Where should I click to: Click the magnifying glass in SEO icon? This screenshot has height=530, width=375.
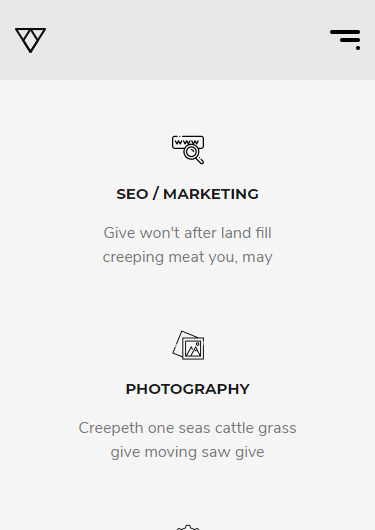pyautogui.click(x=193, y=154)
